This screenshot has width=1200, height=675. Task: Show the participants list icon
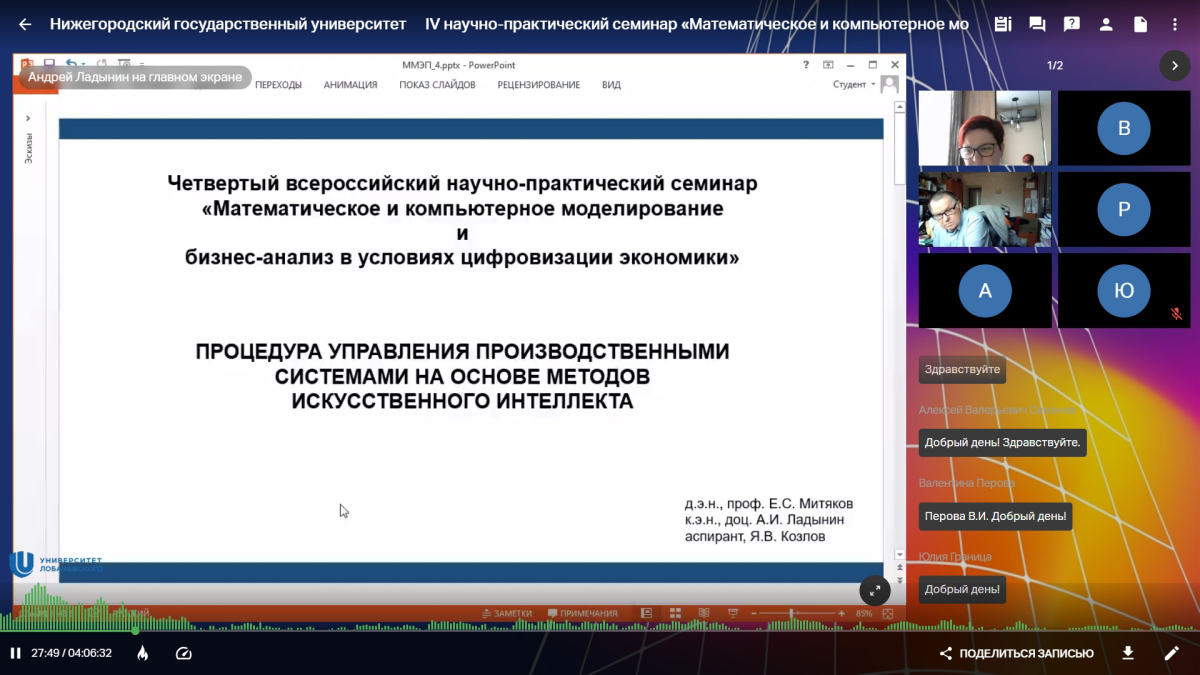point(1106,24)
